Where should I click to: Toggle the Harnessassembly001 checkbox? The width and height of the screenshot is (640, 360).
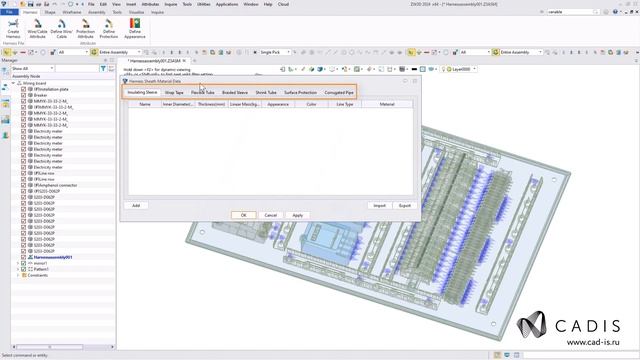point(23,257)
